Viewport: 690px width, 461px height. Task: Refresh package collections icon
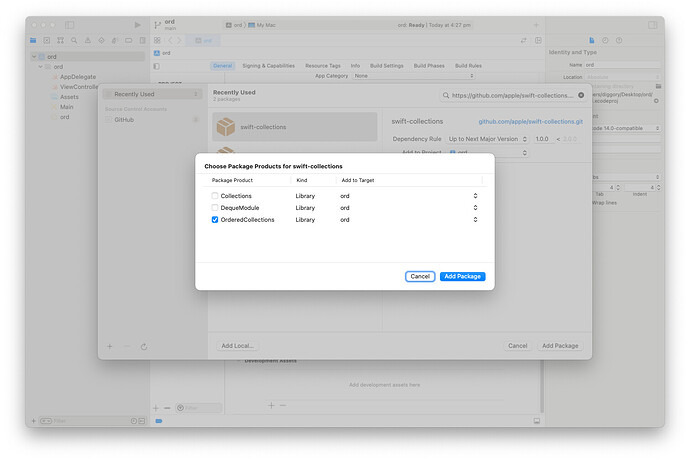(x=144, y=347)
